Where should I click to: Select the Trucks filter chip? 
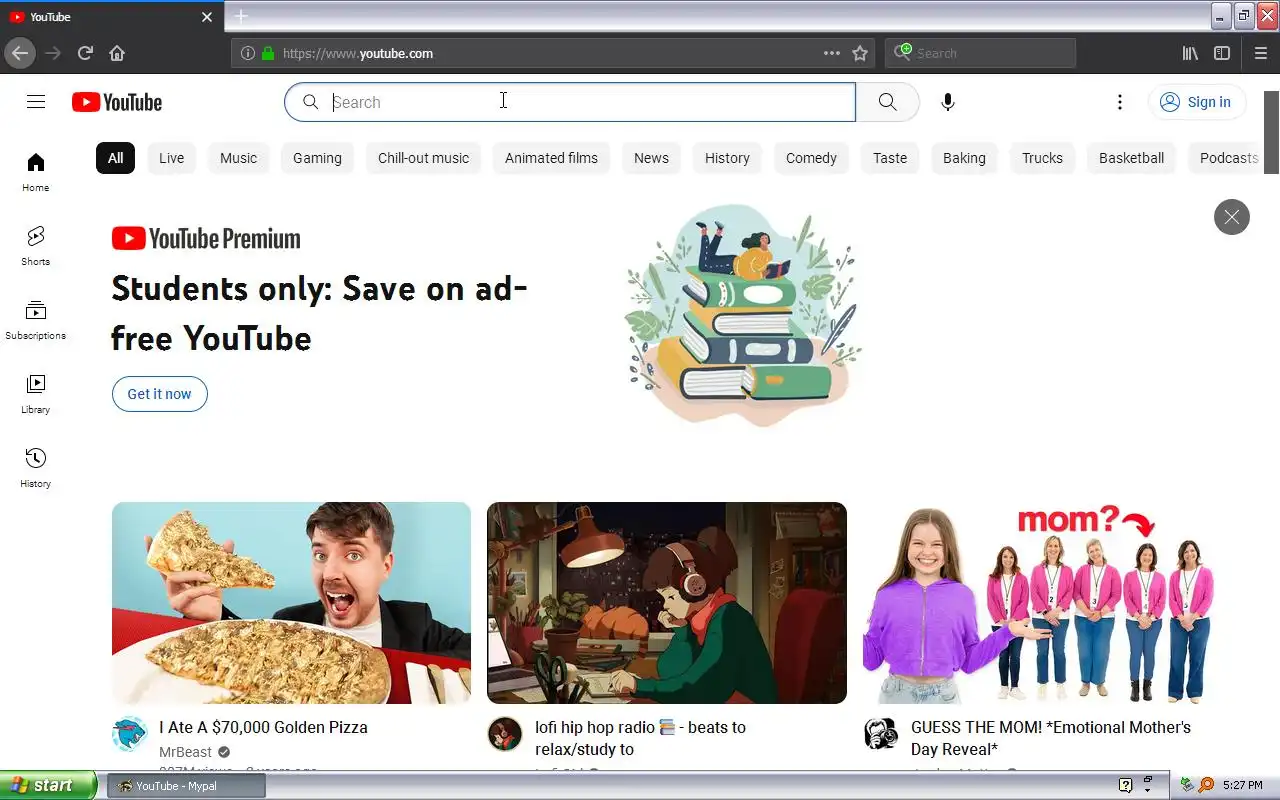[1042, 158]
